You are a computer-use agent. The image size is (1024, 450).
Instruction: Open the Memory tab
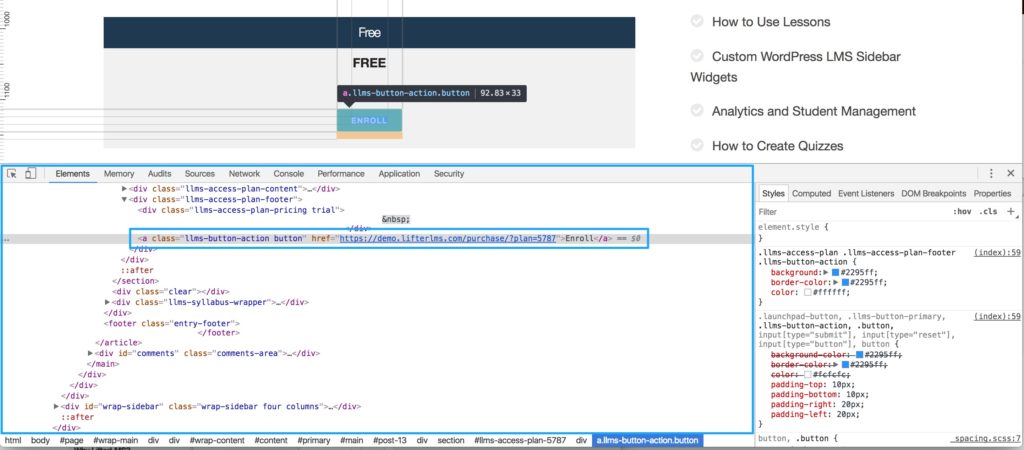(x=119, y=174)
